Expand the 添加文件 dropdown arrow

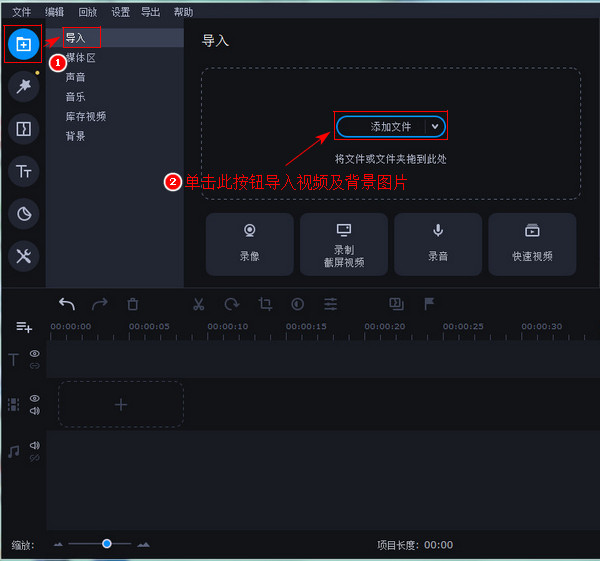435,126
